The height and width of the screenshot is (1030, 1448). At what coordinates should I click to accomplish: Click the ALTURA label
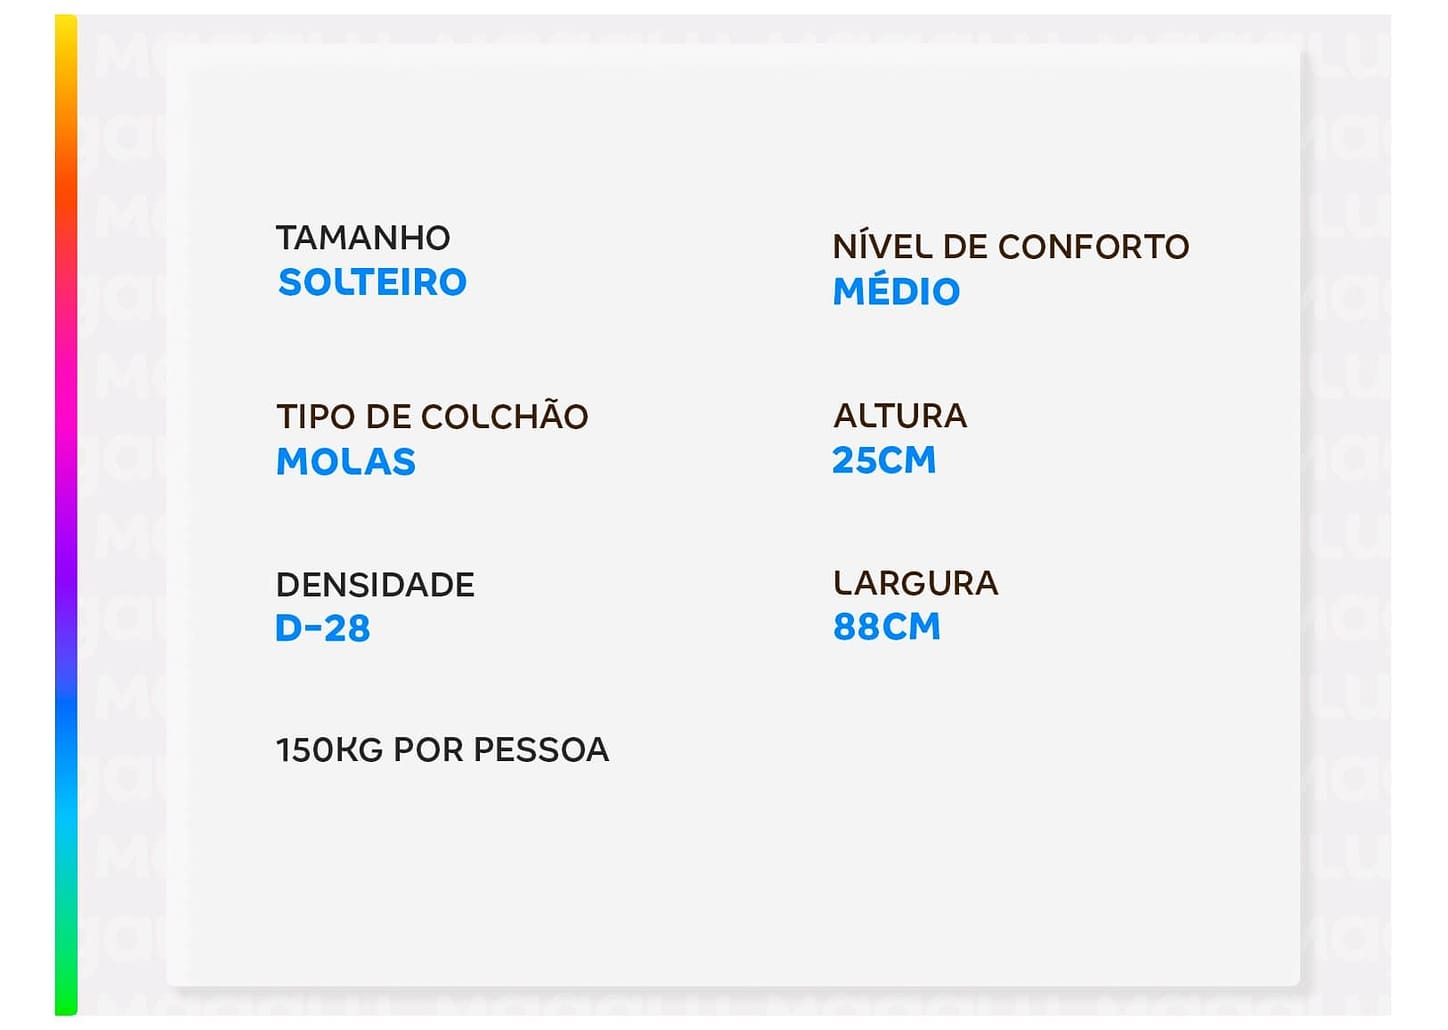point(900,416)
